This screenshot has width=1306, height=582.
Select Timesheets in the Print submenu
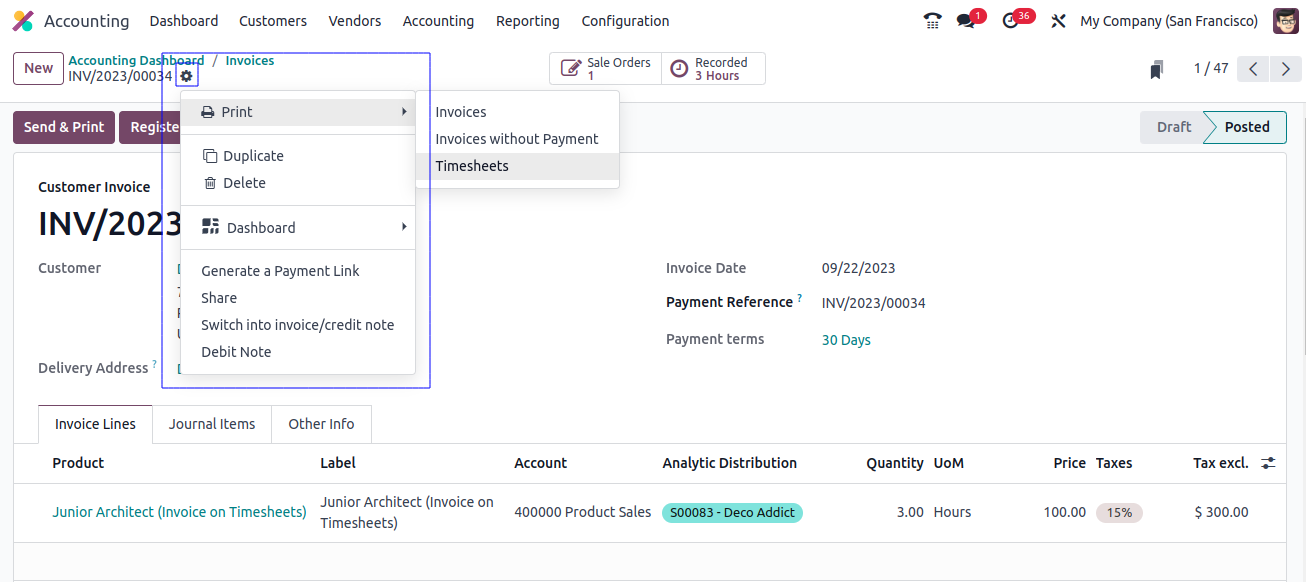pos(472,166)
